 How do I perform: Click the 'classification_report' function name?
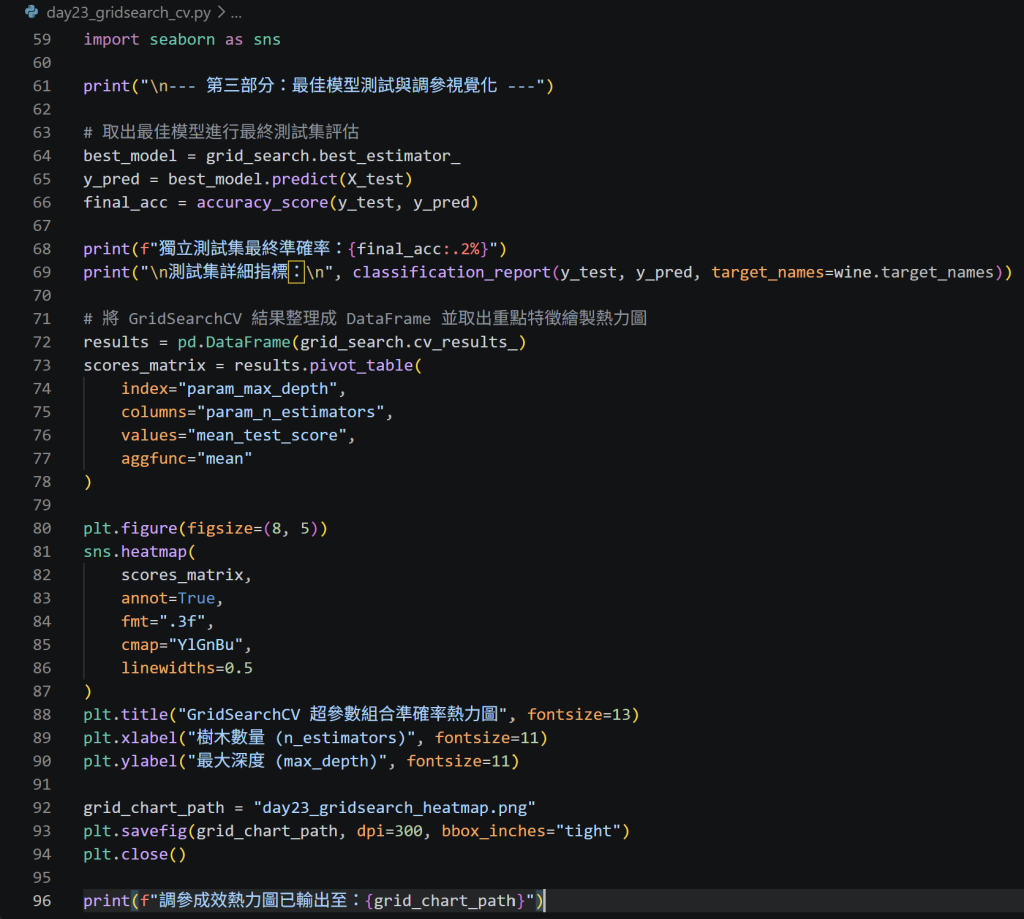pos(452,272)
